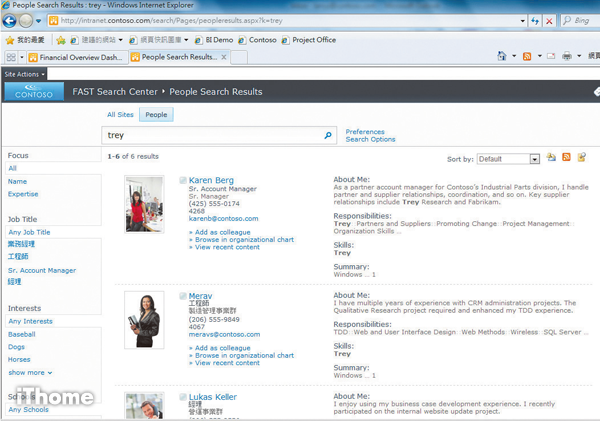
Task: Click the stop loading X icon
Action: coord(551,20)
